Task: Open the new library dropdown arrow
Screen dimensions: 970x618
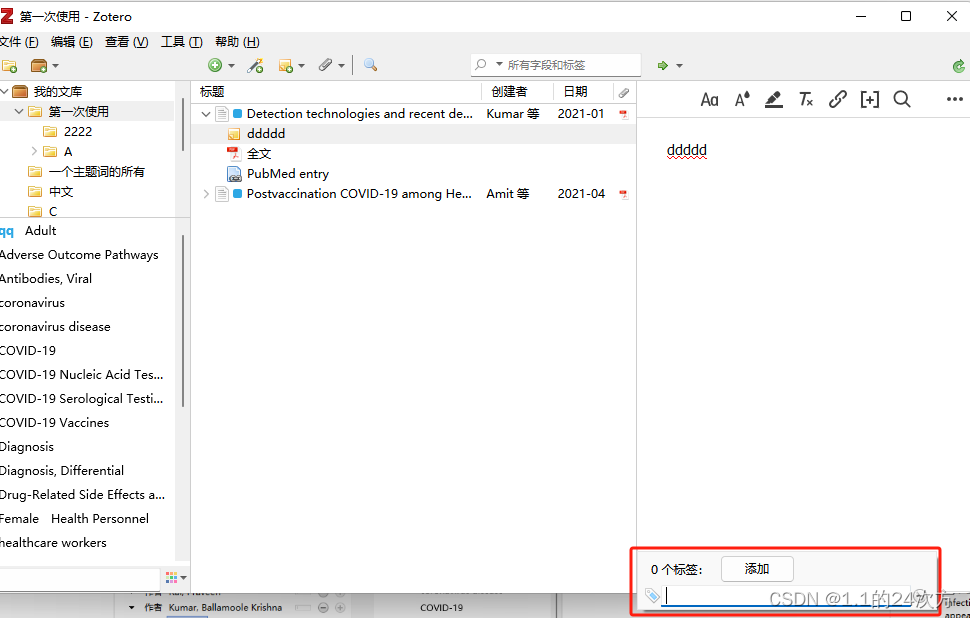Action: pyautogui.click(x=55, y=66)
